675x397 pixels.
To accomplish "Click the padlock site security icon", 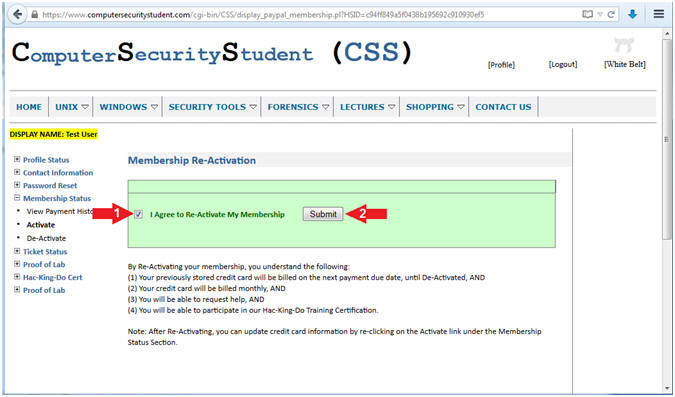I will click(x=35, y=14).
